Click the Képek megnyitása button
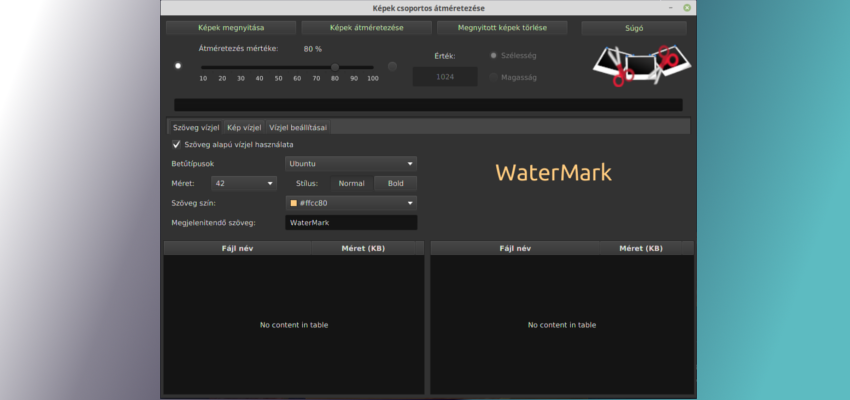This screenshot has height=400, width=850. (230, 28)
